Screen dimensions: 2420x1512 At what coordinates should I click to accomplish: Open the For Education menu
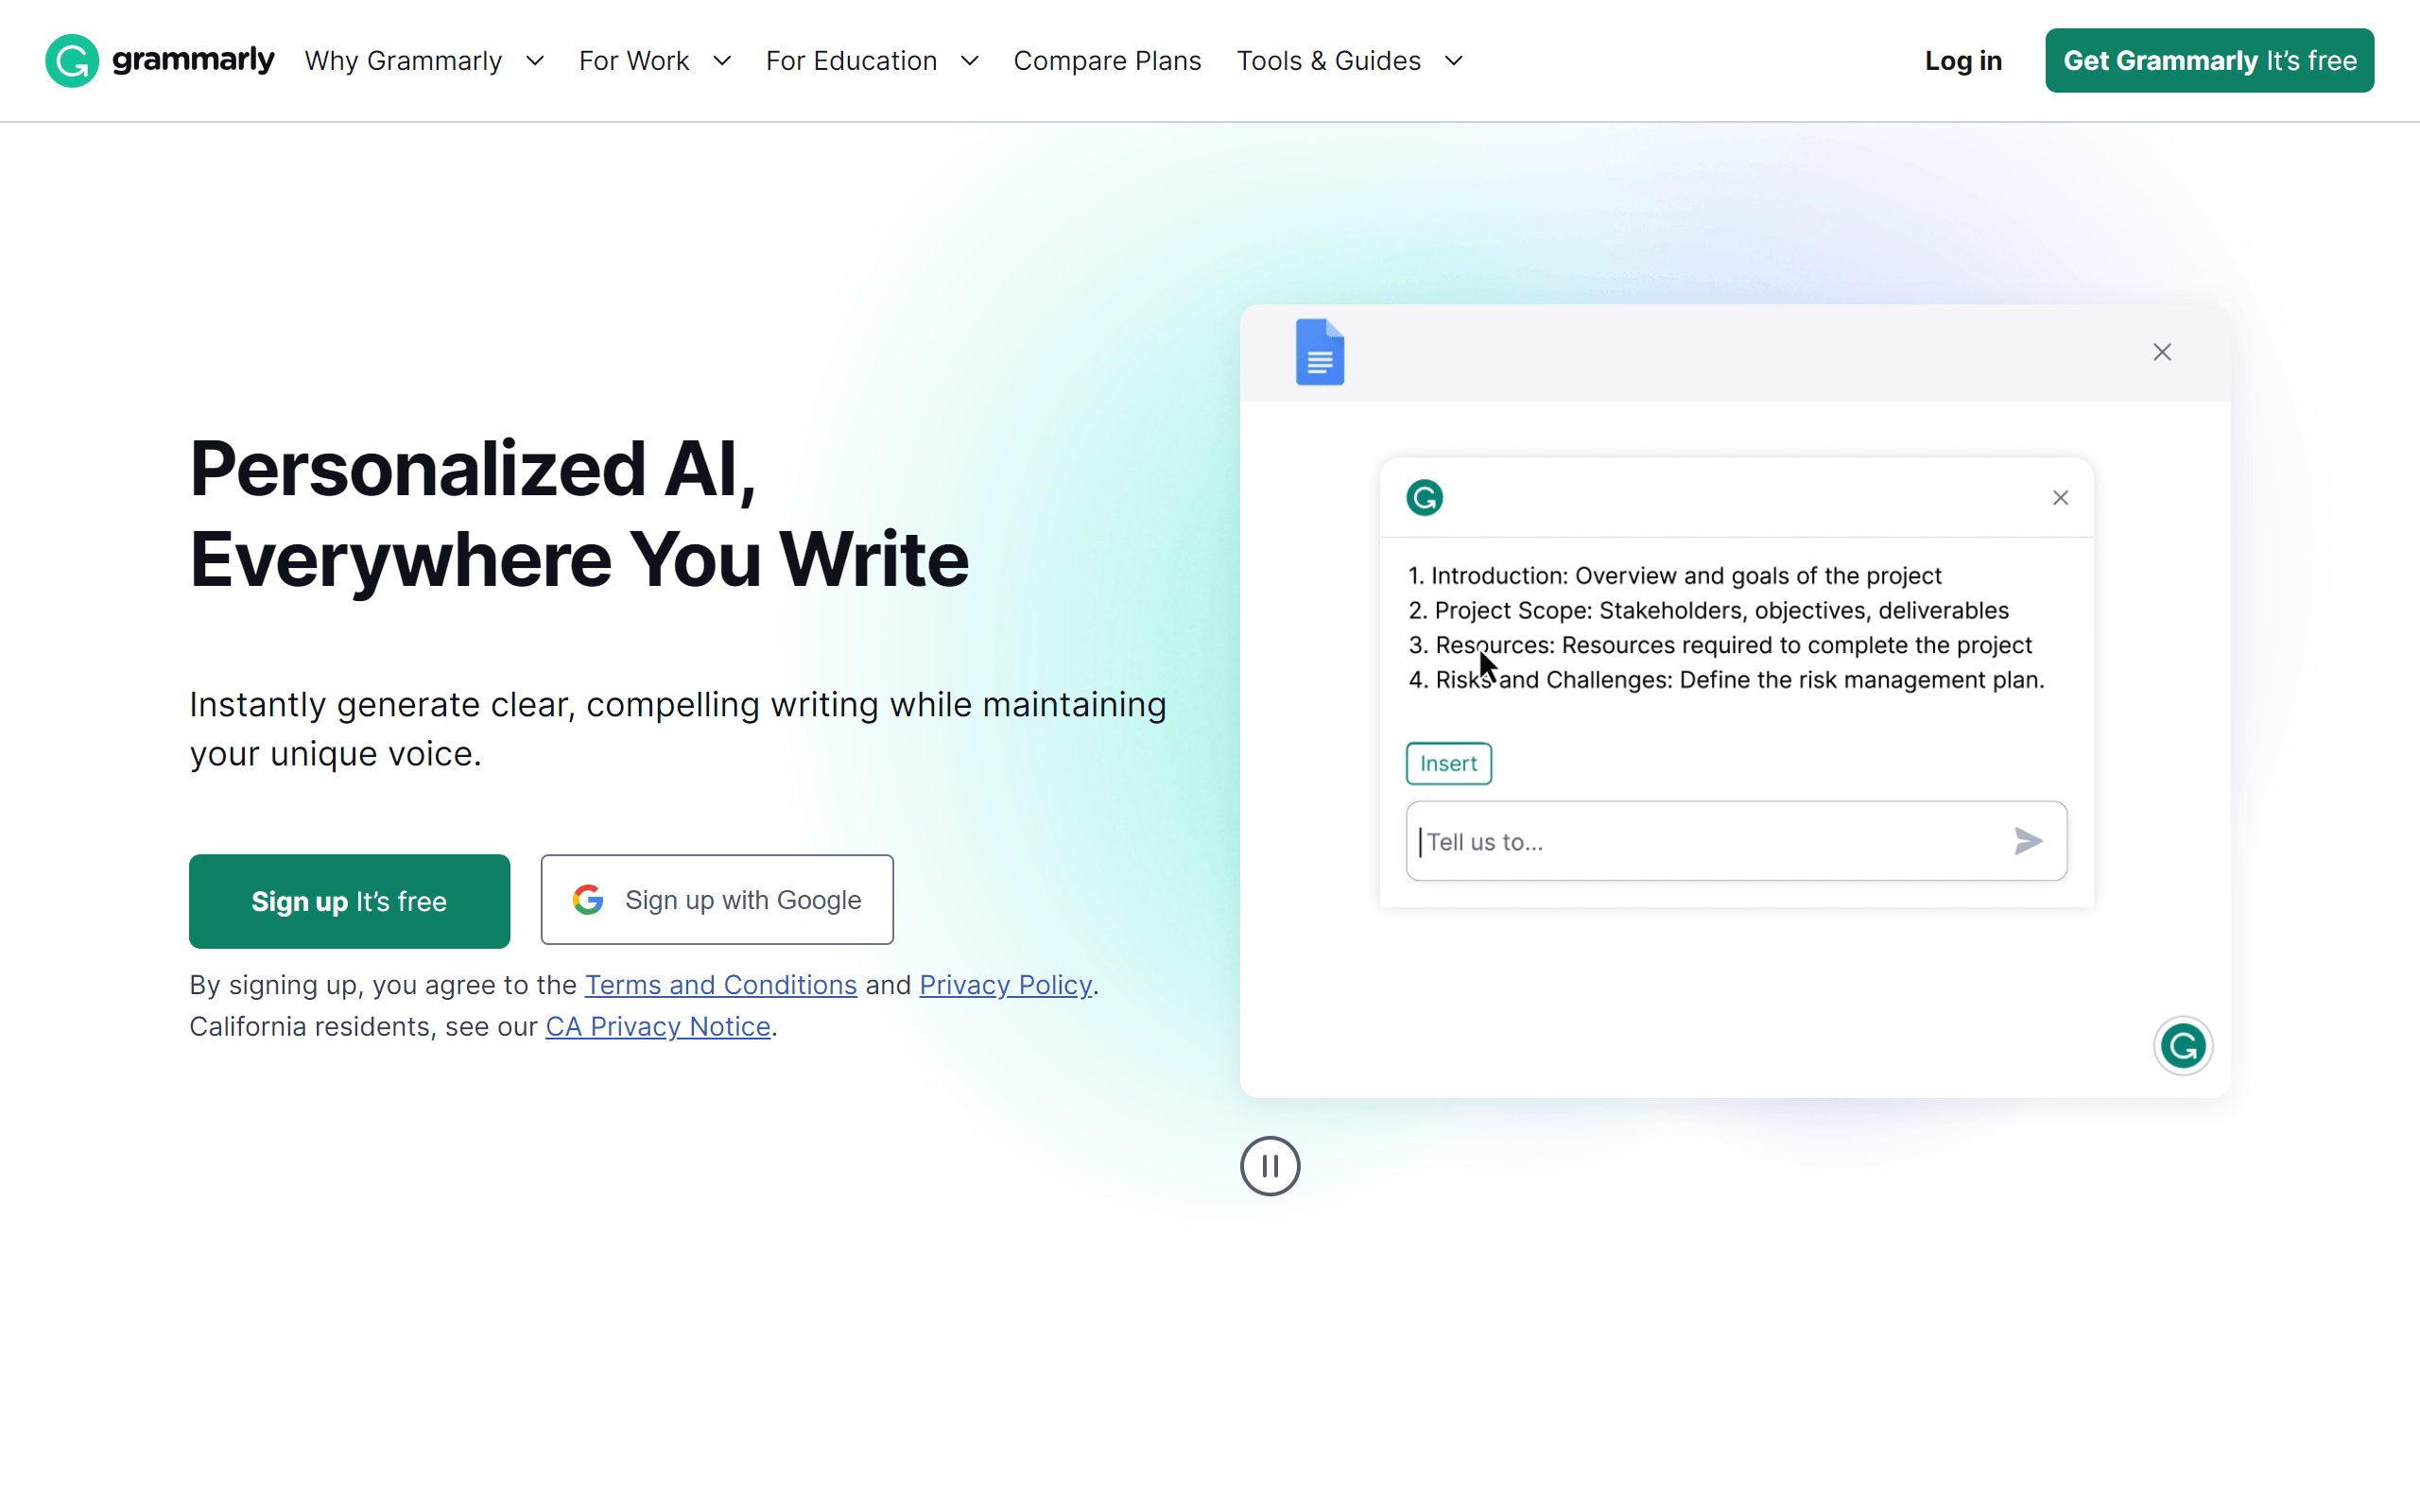pyautogui.click(x=851, y=61)
